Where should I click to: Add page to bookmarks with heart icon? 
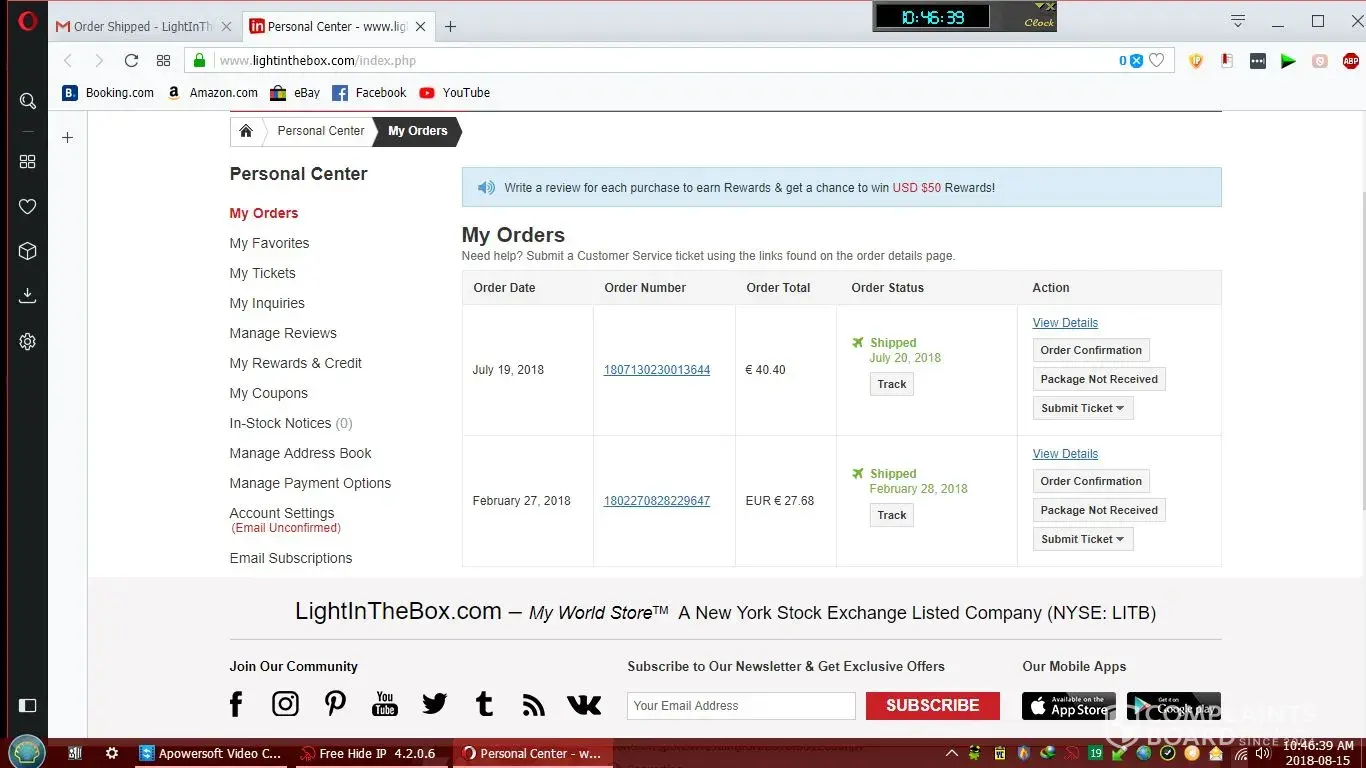click(x=1157, y=61)
